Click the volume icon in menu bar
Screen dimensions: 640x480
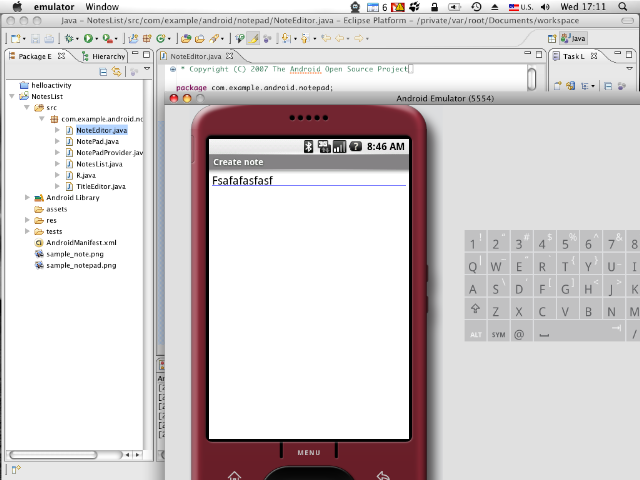click(545, 7)
